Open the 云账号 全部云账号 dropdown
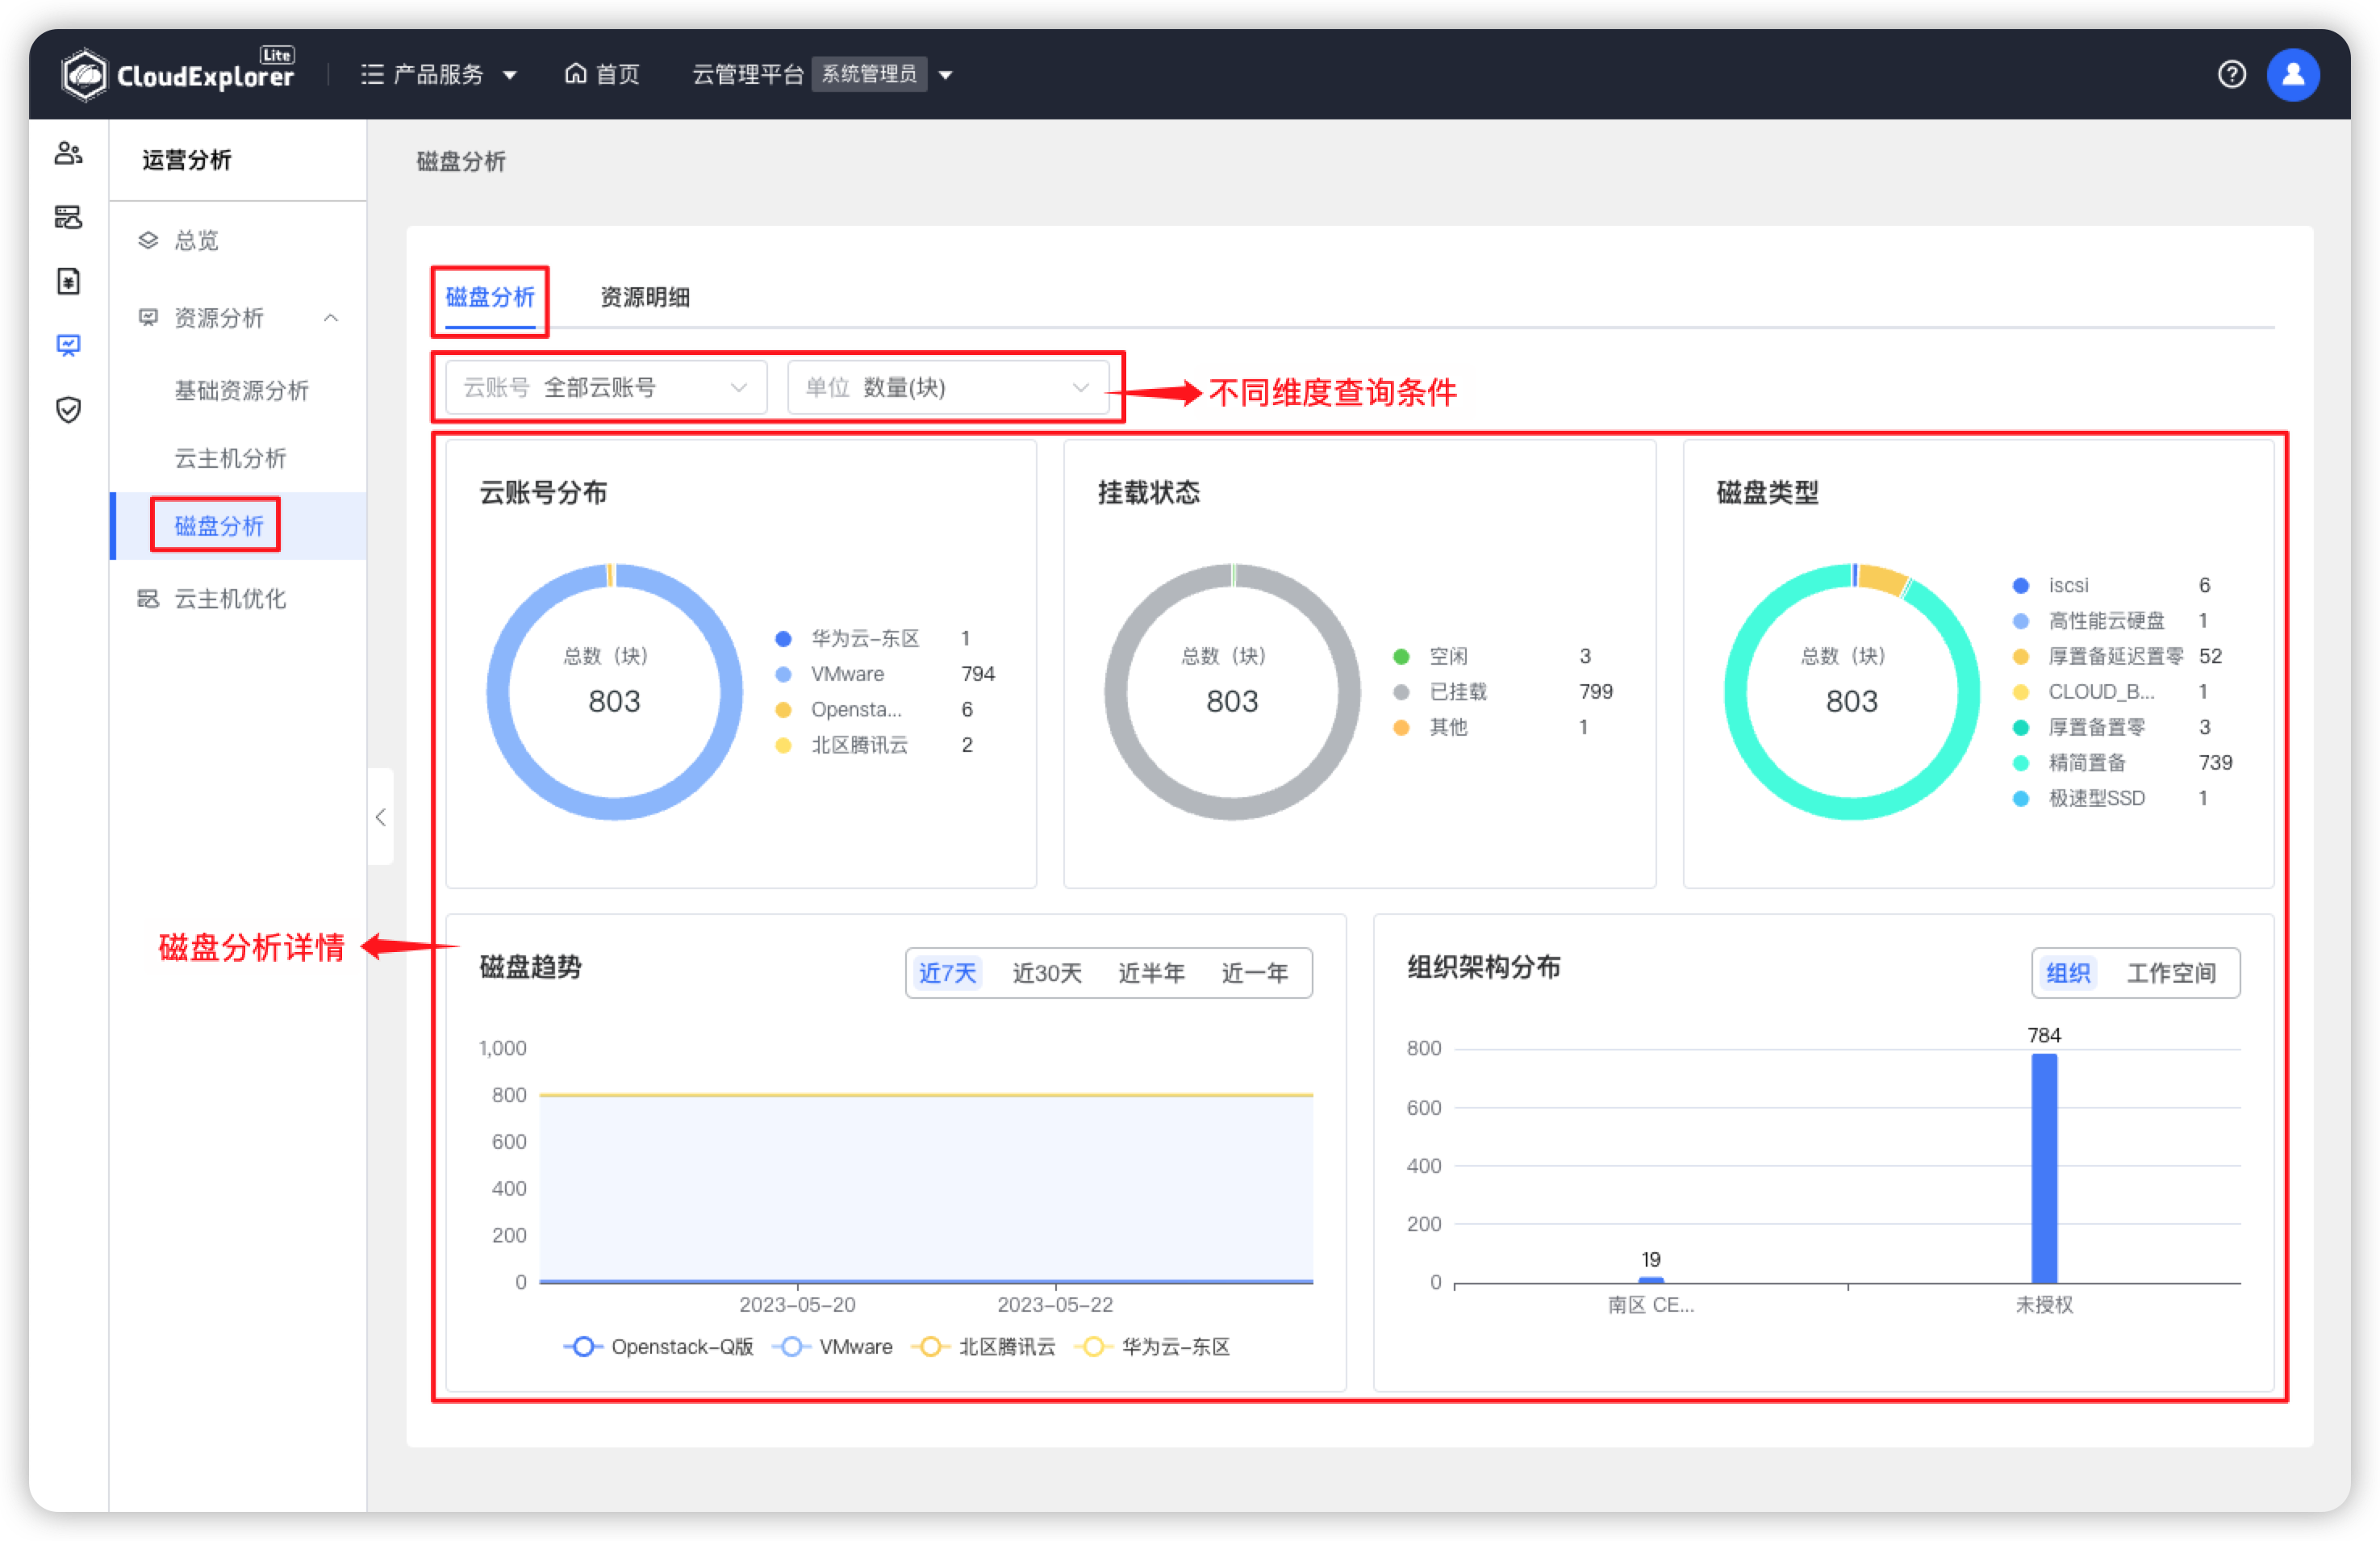2380x1541 pixels. tap(606, 387)
